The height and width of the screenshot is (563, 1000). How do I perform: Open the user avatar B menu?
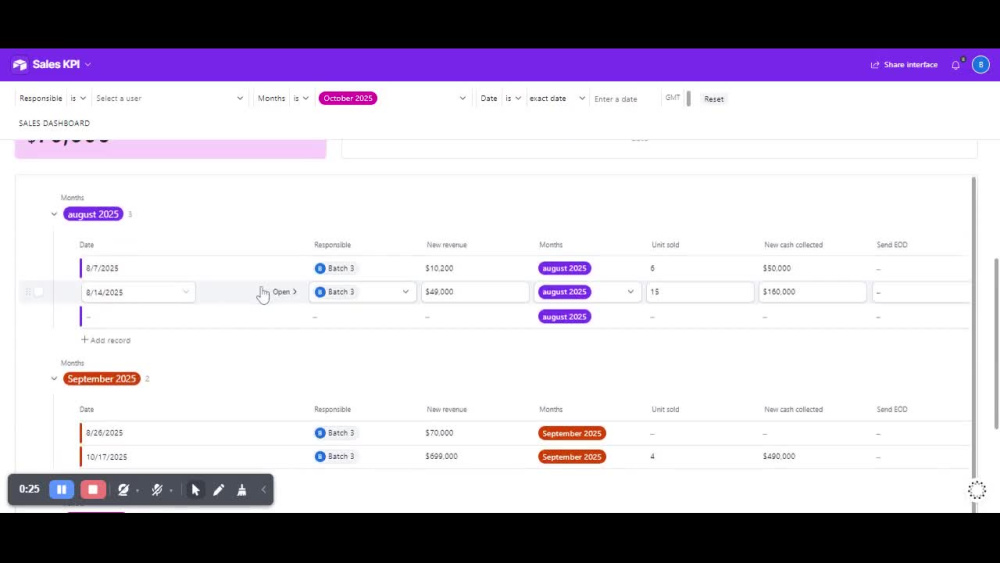(x=981, y=64)
